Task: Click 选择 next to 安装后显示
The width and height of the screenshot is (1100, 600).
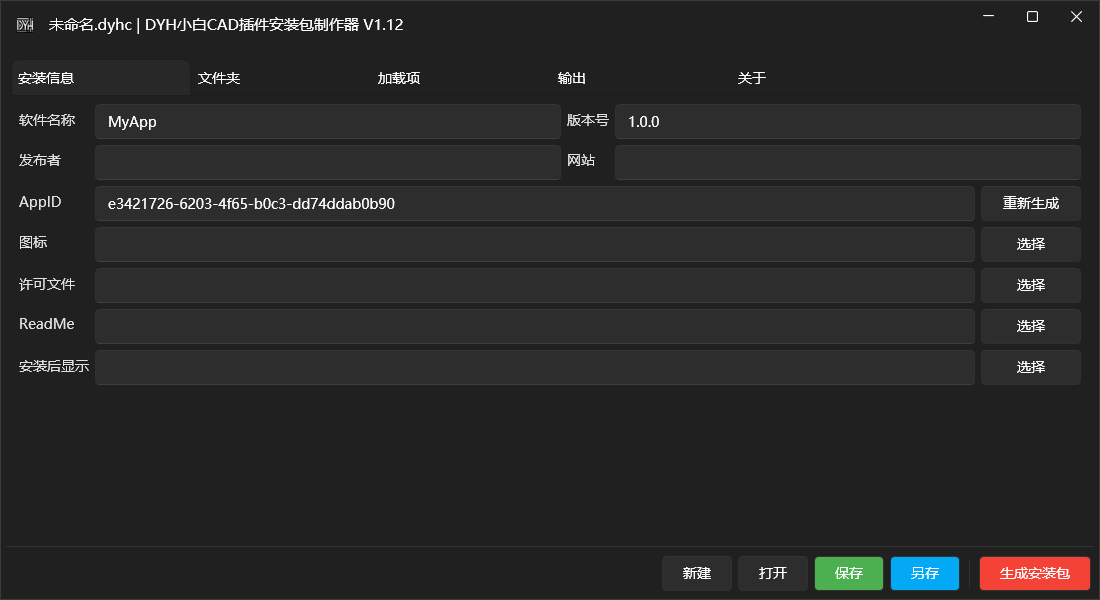Action: tap(1030, 368)
